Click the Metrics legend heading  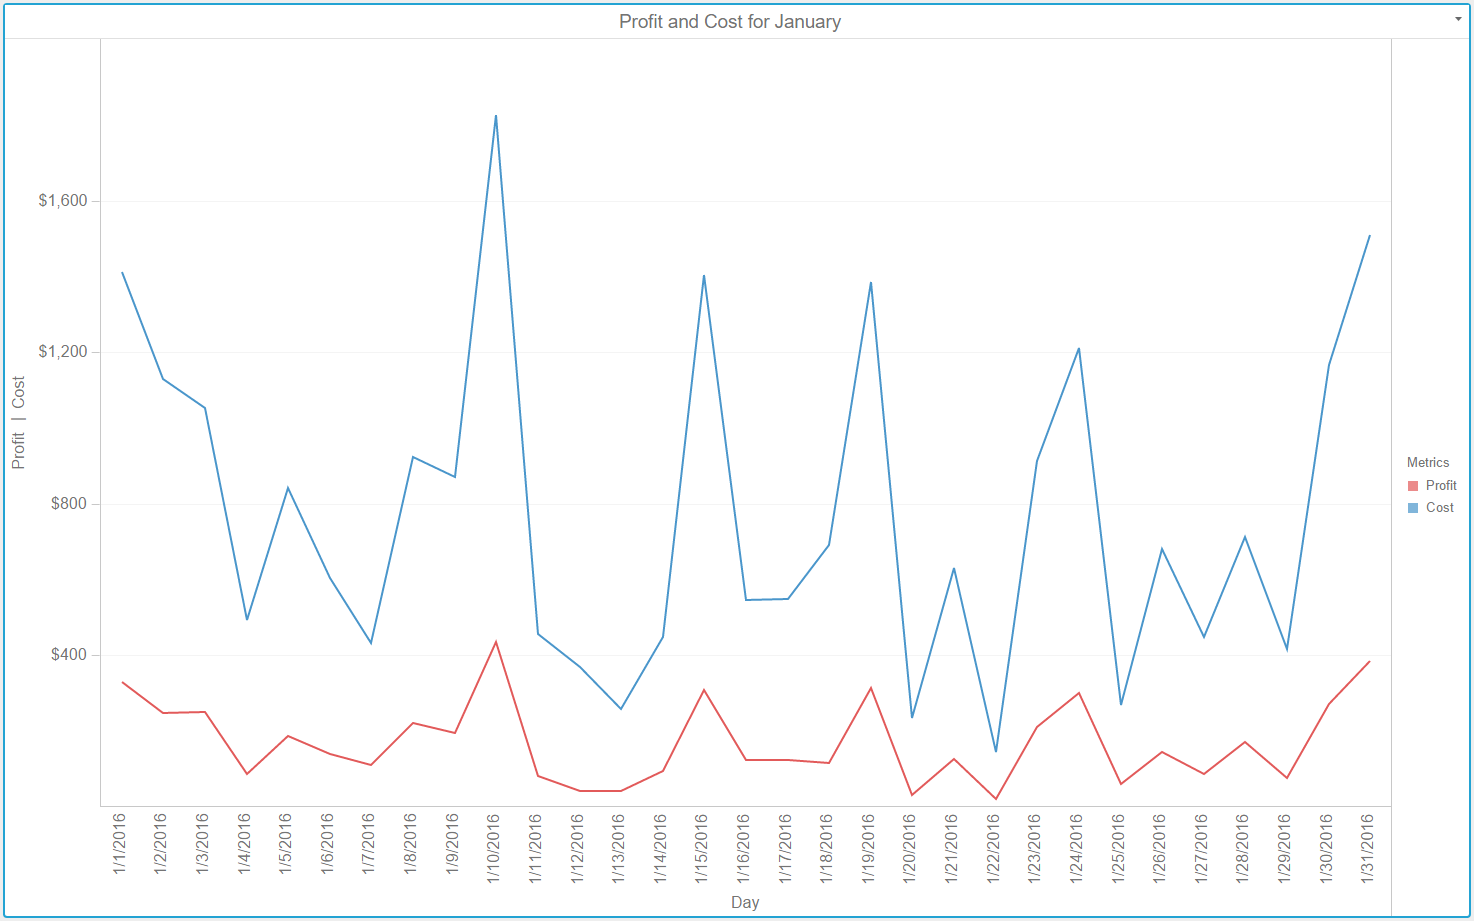[x=1427, y=463]
